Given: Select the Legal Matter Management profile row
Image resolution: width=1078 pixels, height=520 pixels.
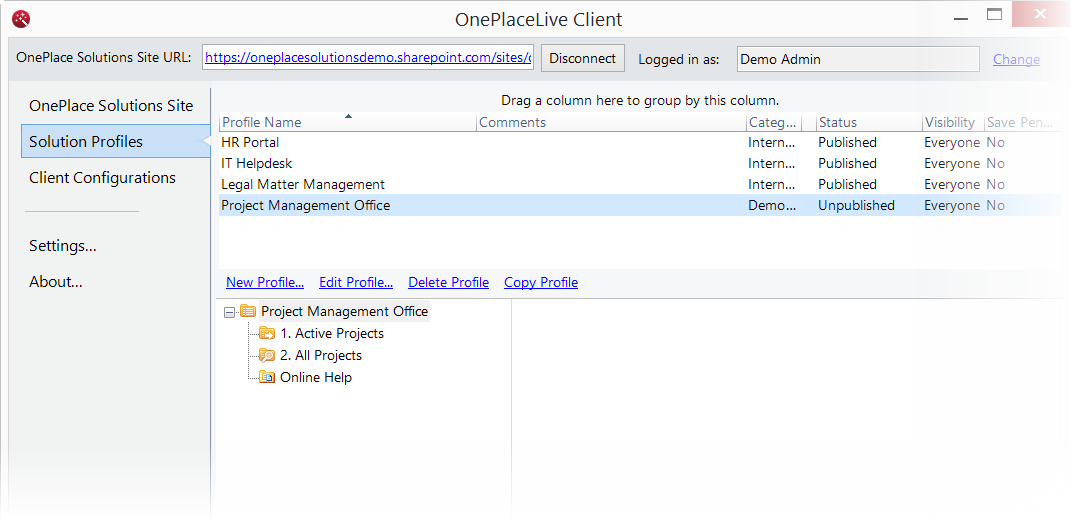Looking at the screenshot, I should 639,184.
